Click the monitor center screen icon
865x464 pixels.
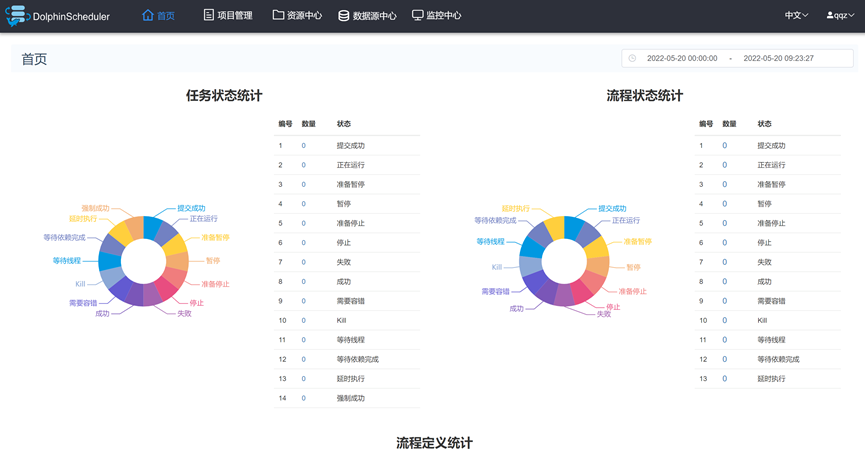coord(418,15)
